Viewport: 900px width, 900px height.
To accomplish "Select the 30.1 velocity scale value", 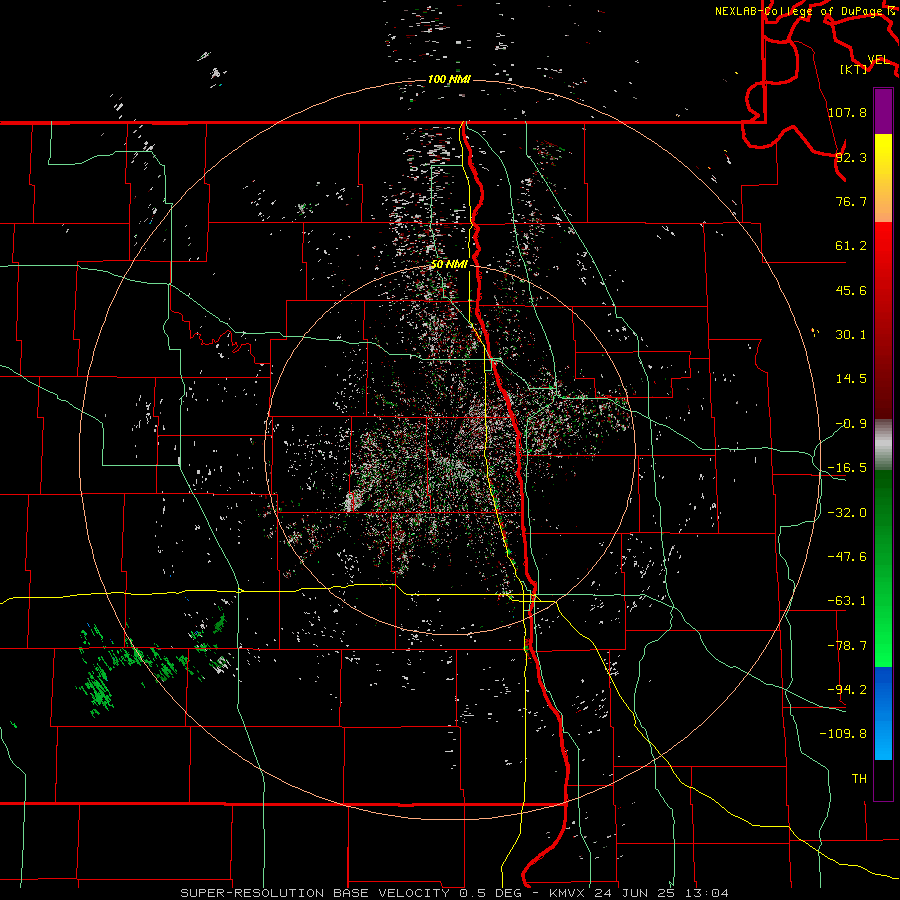I will tap(851, 335).
